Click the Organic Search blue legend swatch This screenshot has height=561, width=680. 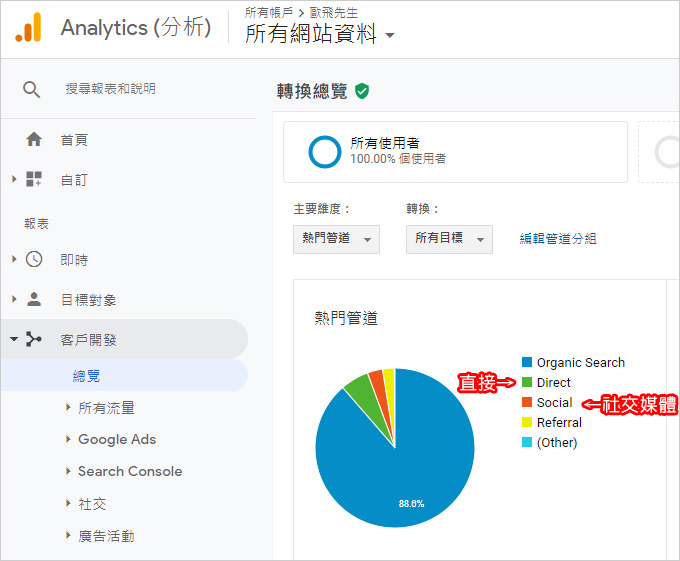click(527, 362)
